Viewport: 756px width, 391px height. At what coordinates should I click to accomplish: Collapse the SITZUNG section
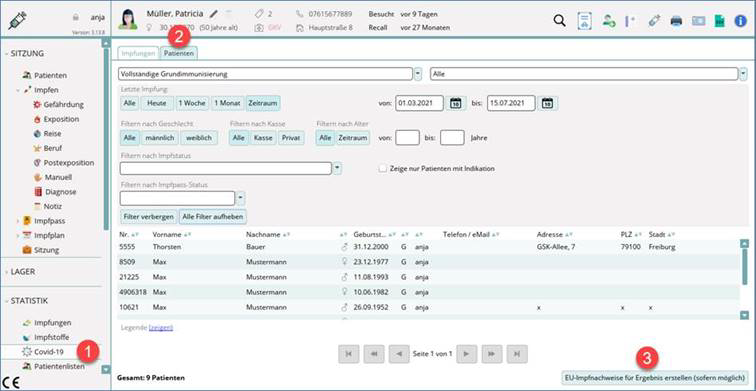[6, 54]
